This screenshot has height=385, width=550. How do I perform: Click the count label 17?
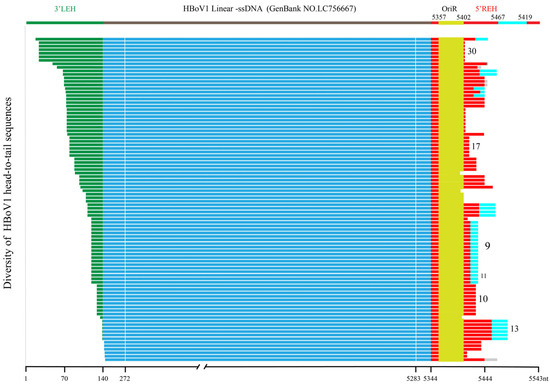[x=476, y=146]
